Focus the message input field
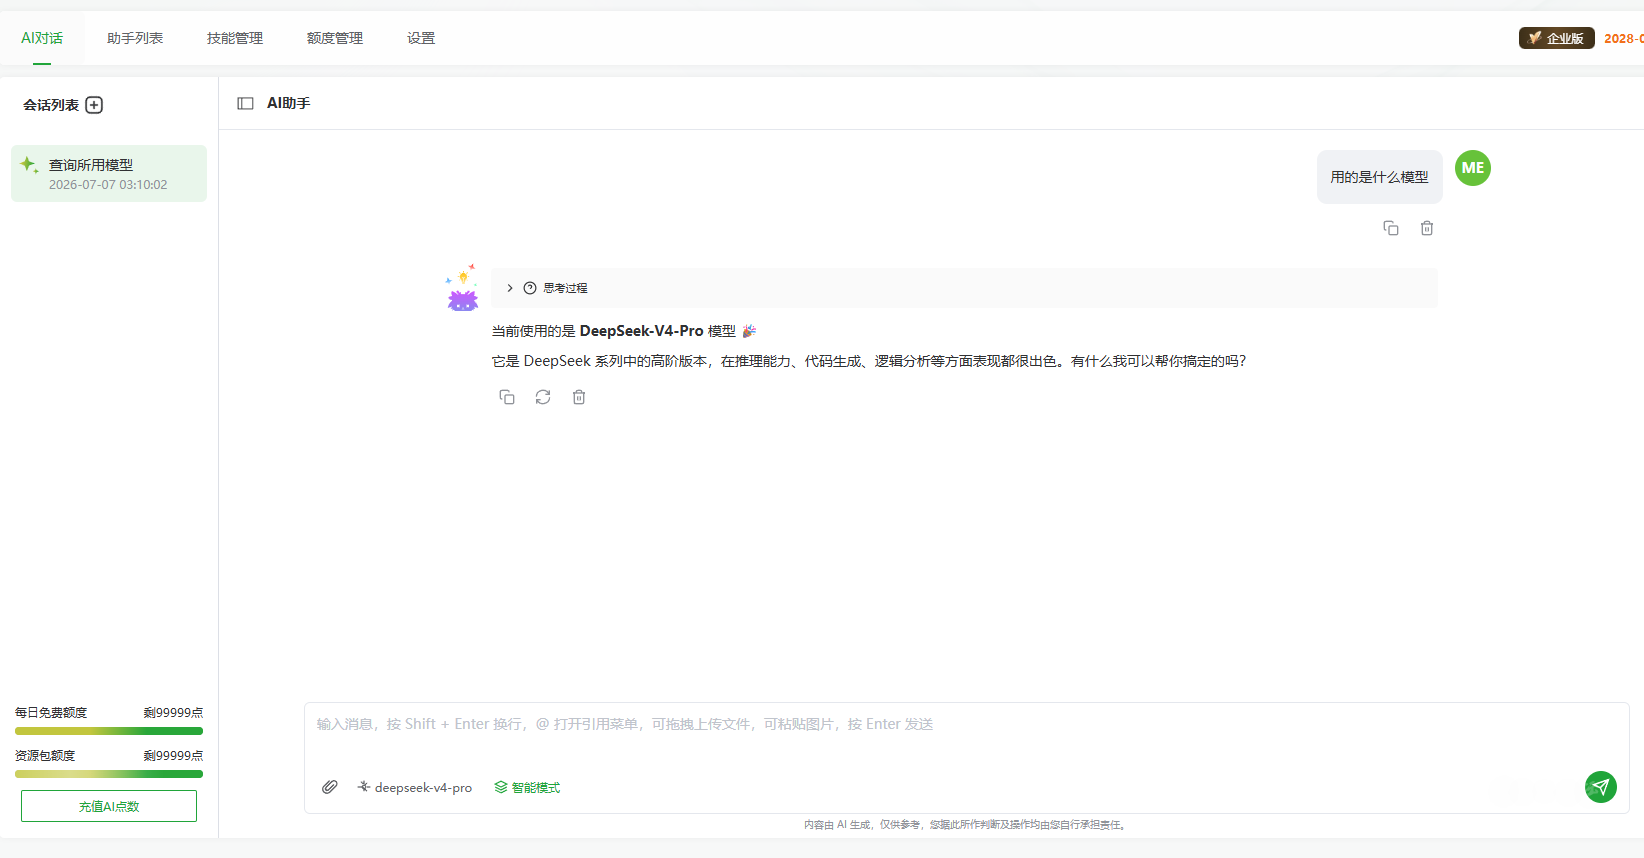The image size is (1644, 858). [966, 735]
